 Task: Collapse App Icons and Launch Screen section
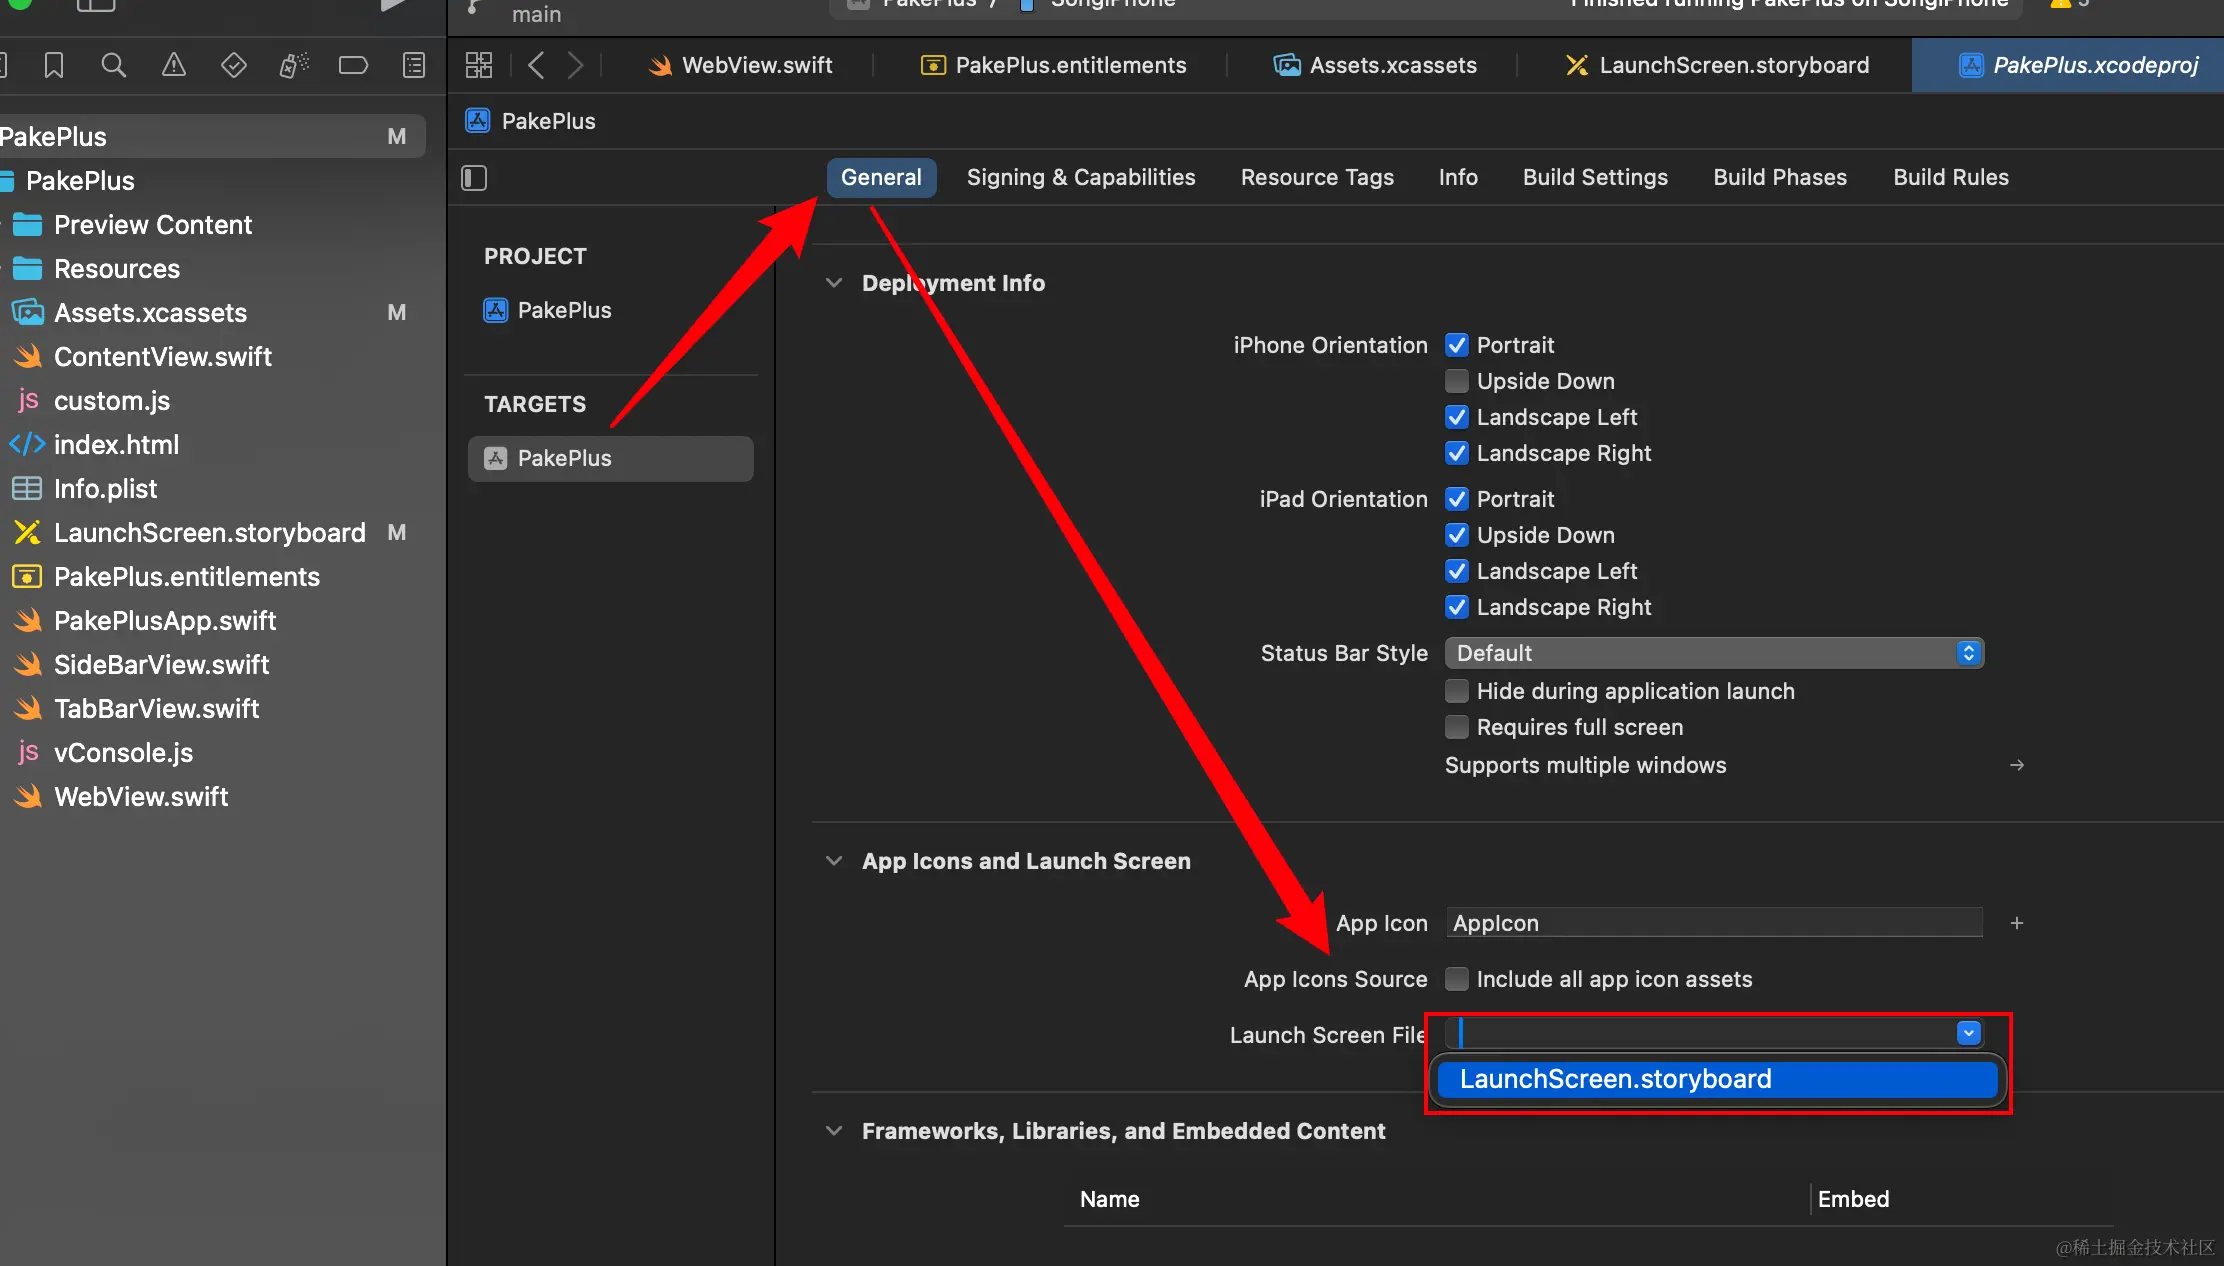point(834,861)
